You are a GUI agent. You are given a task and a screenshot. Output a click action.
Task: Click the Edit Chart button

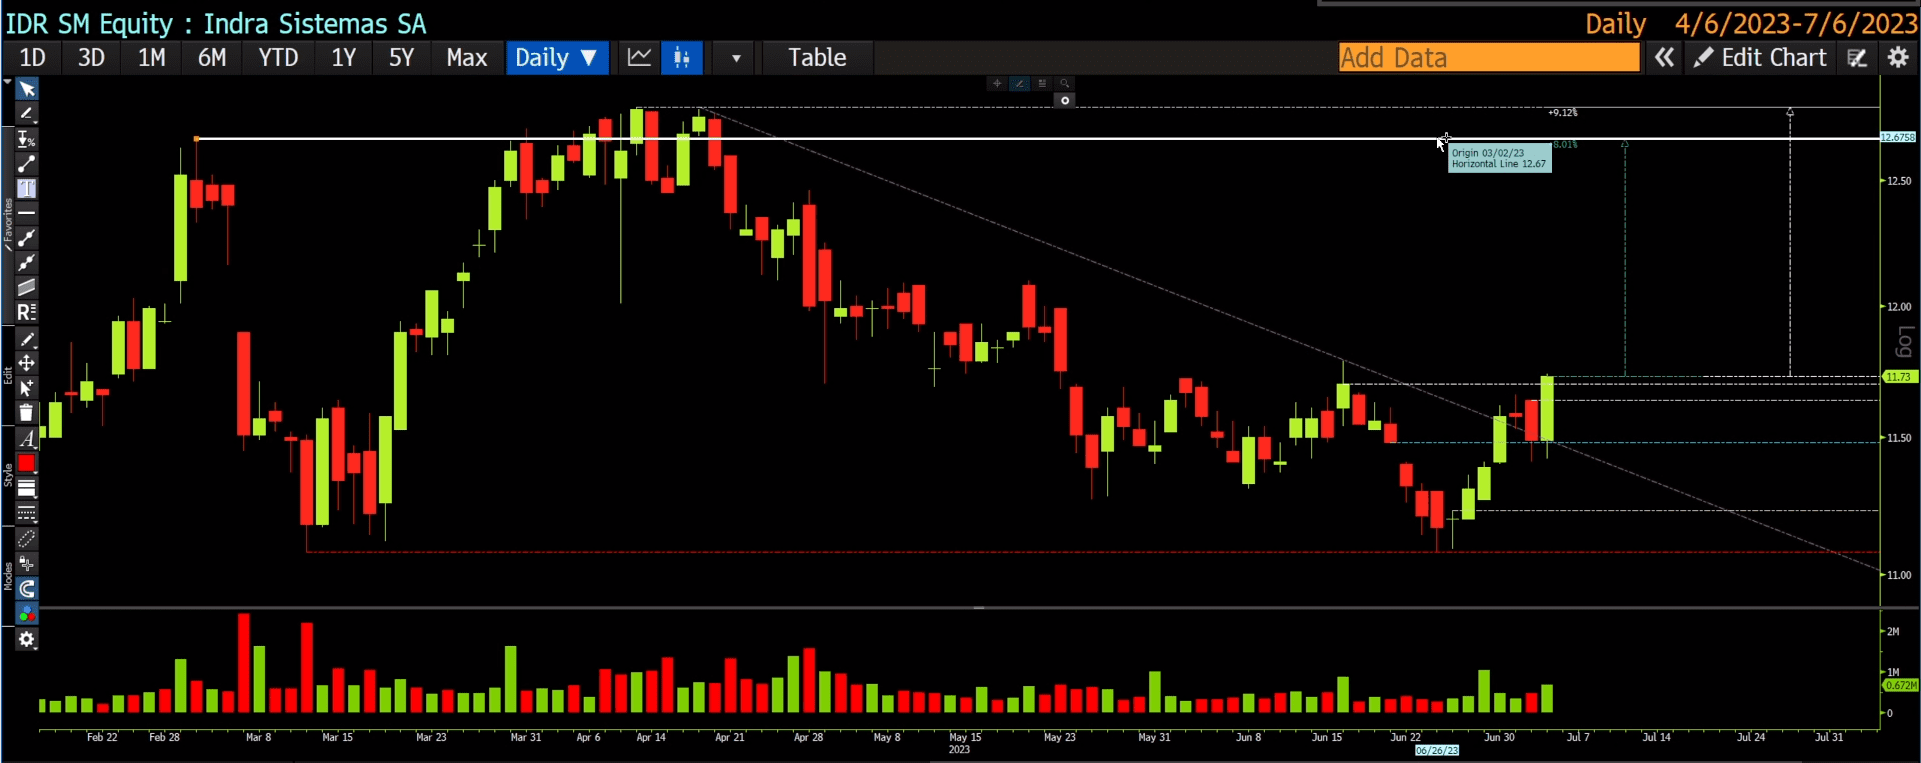click(x=1760, y=58)
